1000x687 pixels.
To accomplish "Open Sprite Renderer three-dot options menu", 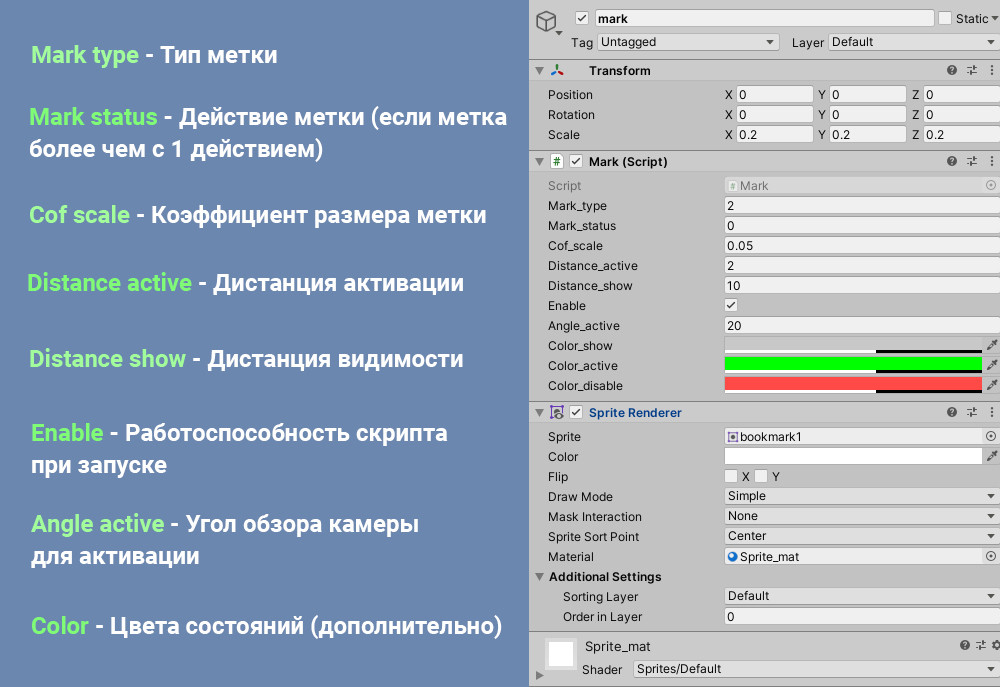I will tap(992, 412).
